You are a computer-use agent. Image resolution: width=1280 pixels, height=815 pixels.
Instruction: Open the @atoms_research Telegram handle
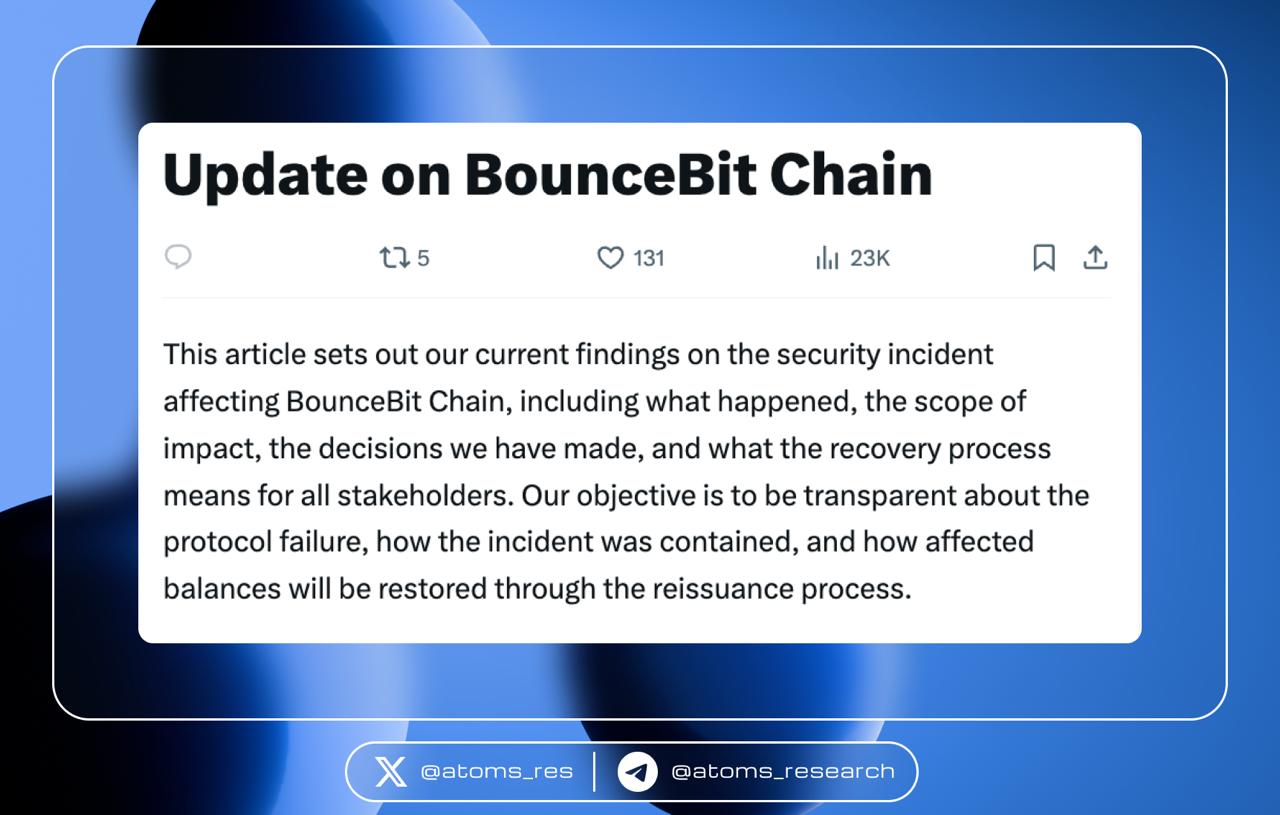783,771
